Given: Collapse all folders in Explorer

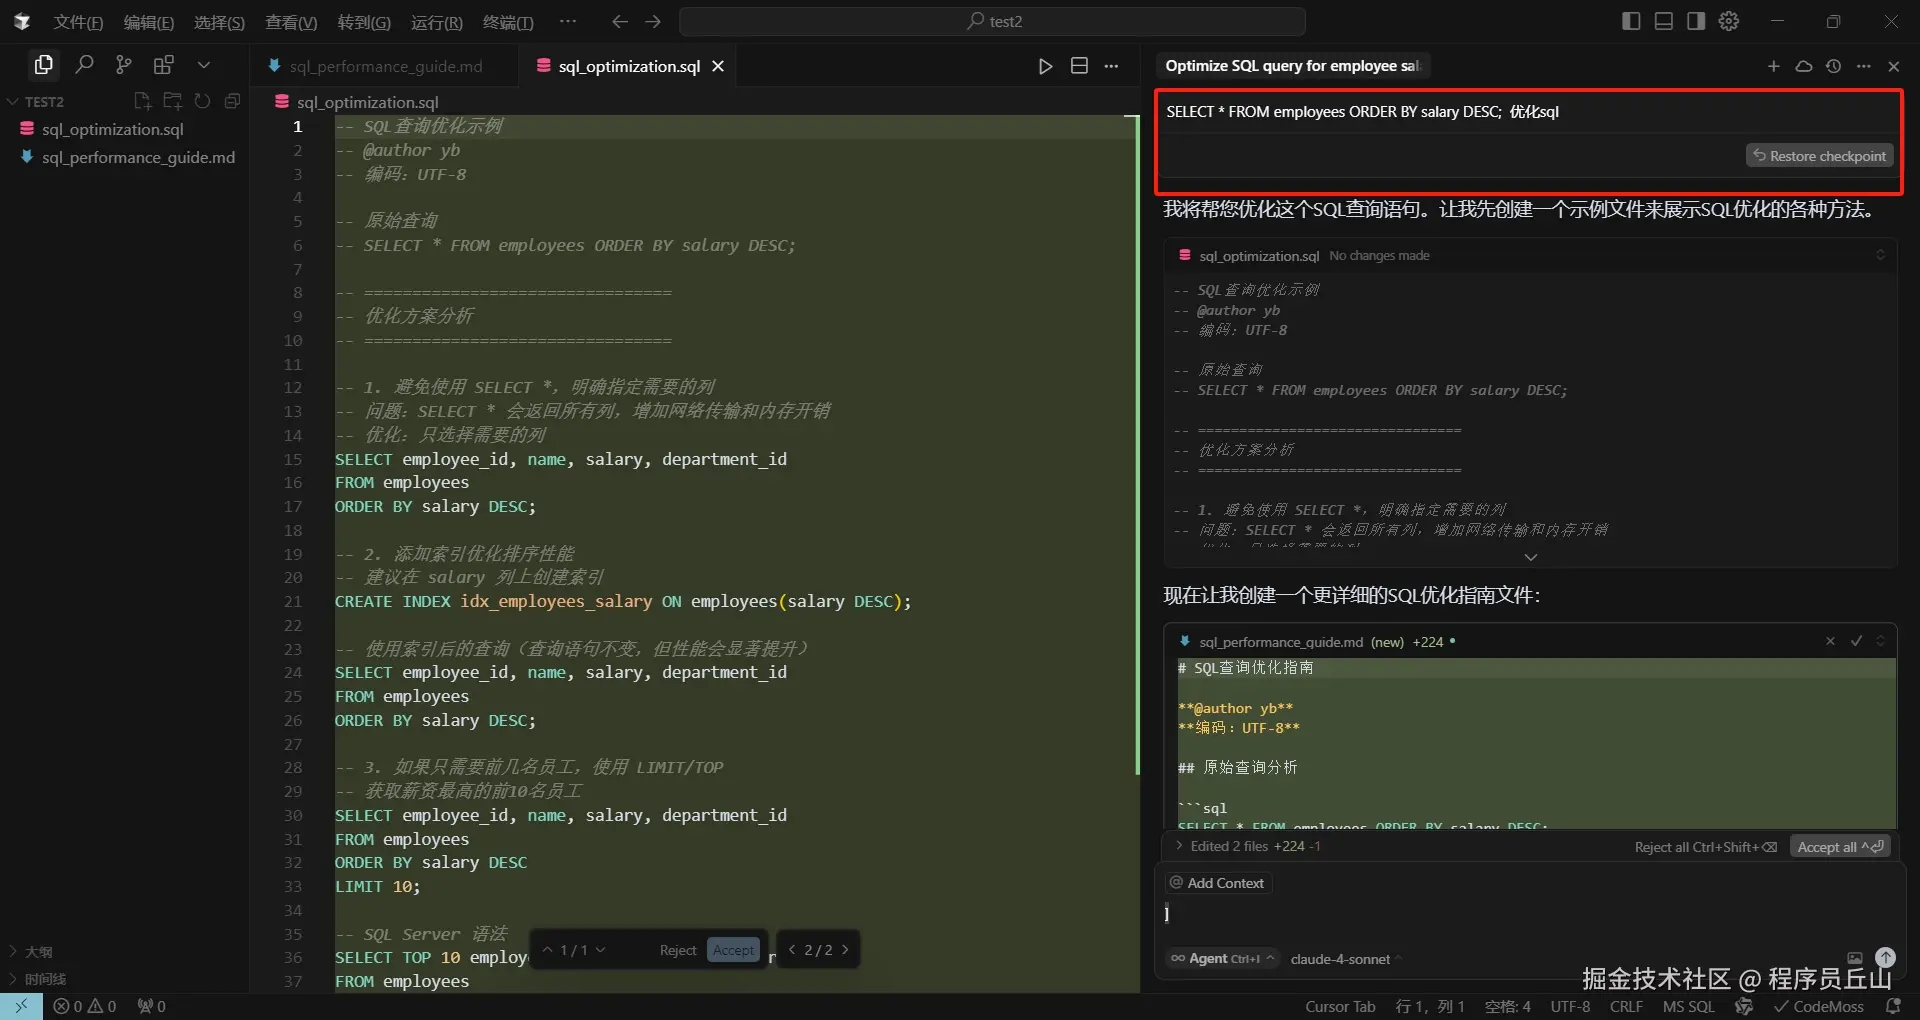Looking at the screenshot, I should (x=232, y=100).
